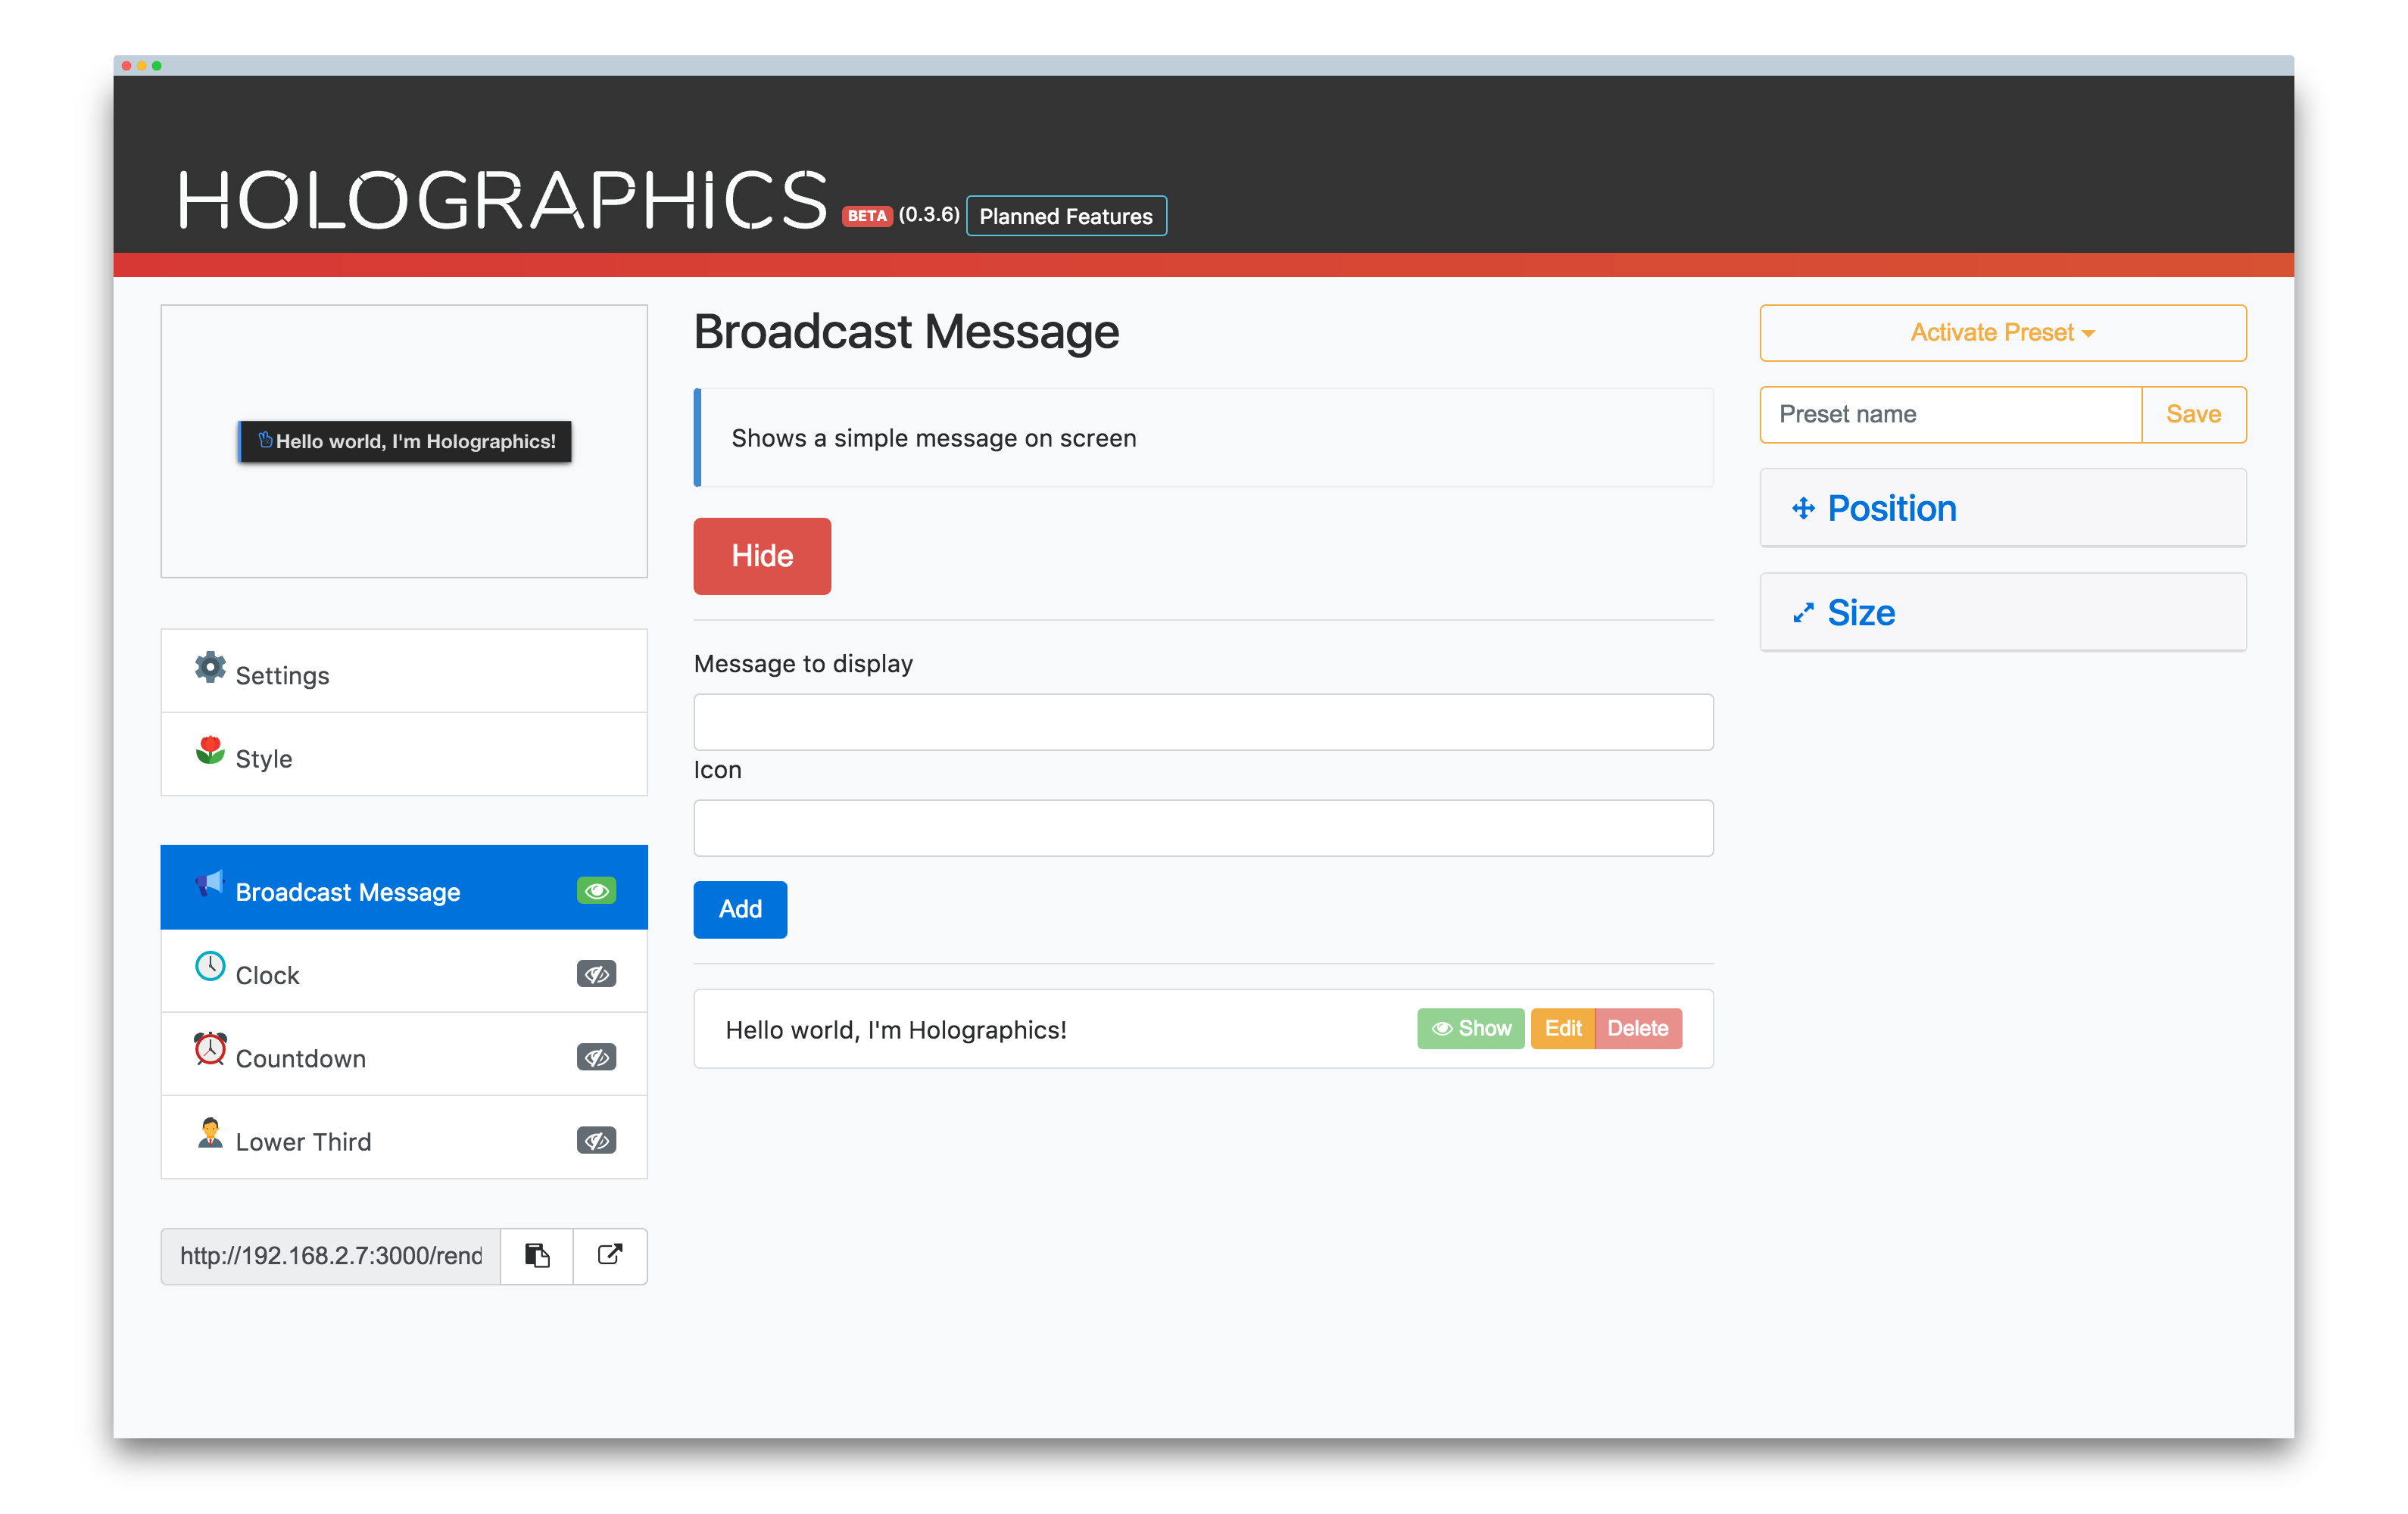Image resolution: width=2408 pixels, height=1514 pixels.
Task: Click the HOLOGRAPHICS logo title
Action: pyautogui.click(x=503, y=200)
